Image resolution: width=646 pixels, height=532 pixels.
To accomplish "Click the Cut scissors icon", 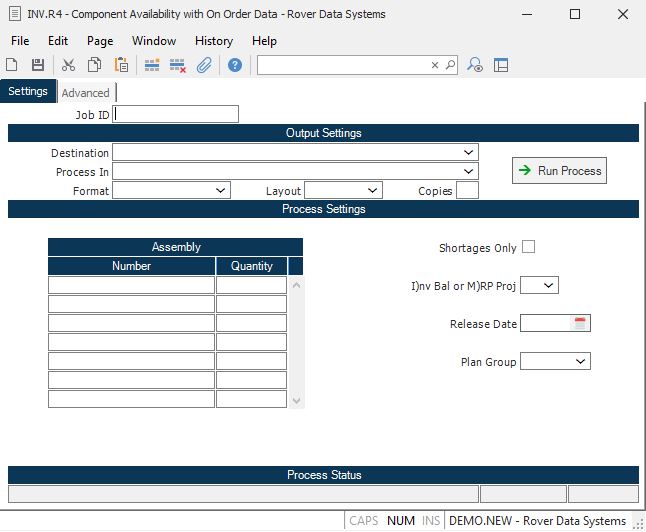I will pos(68,65).
